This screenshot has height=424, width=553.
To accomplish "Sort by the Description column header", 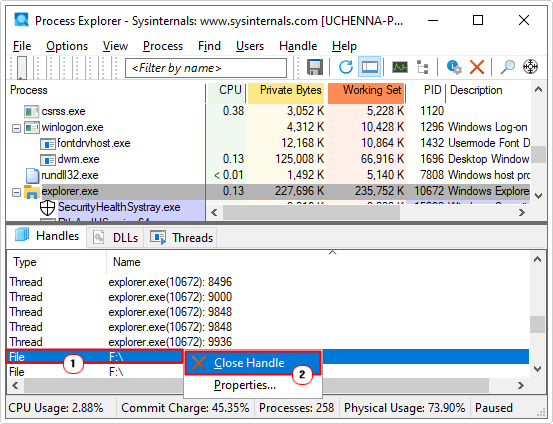I will (x=489, y=90).
